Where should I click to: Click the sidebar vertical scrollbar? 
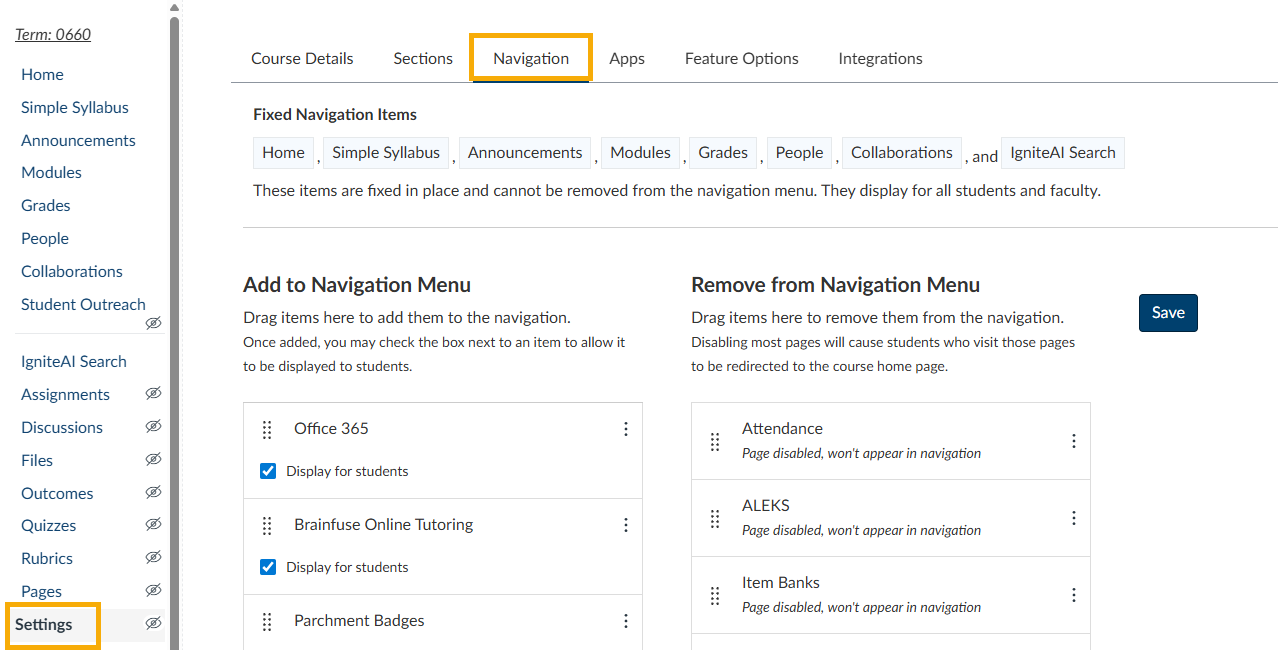click(175, 300)
